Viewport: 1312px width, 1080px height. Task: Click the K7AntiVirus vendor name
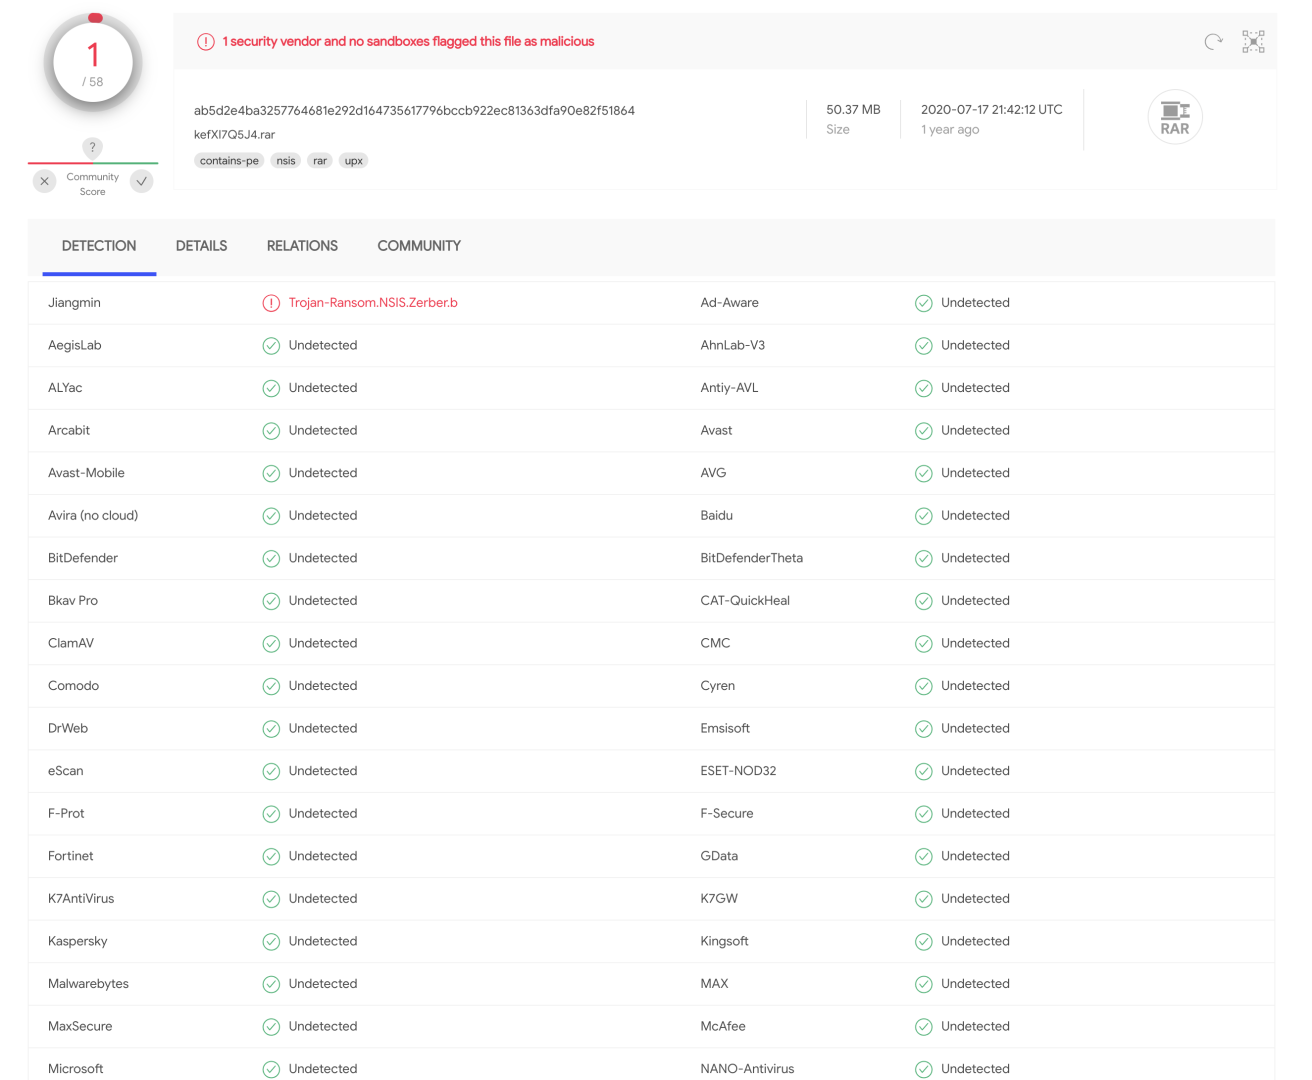point(81,899)
